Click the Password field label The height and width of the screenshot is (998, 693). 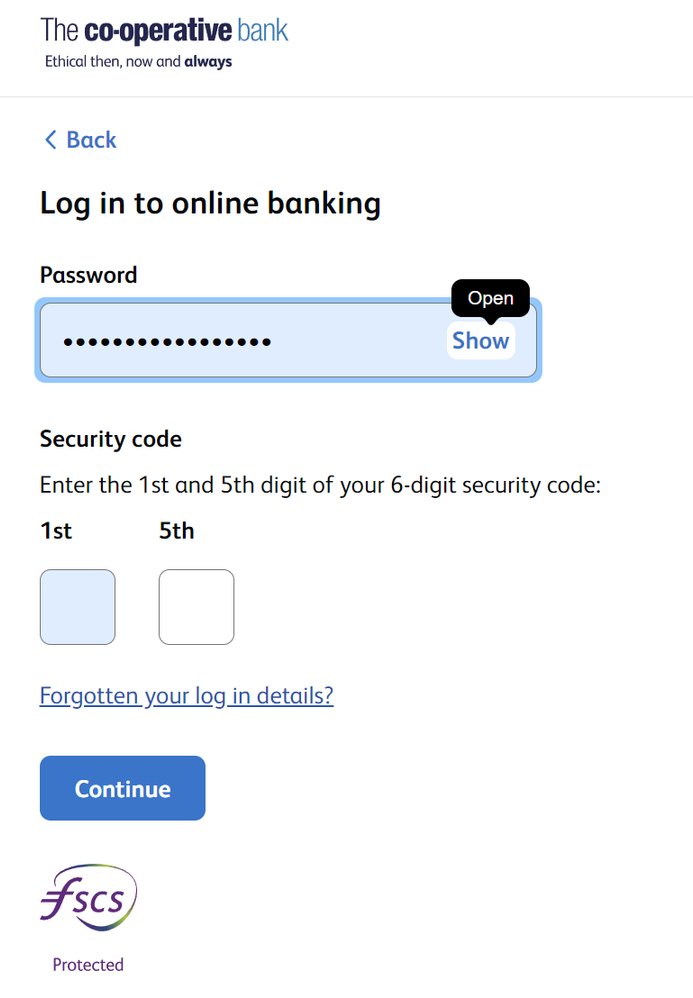pyautogui.click(x=88, y=275)
